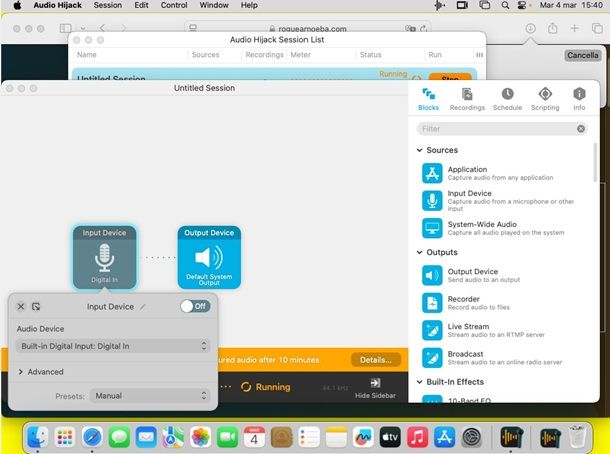Detach the Input Device popover window
Image resolution: width=610 pixels, height=454 pixels.
pos(36,307)
